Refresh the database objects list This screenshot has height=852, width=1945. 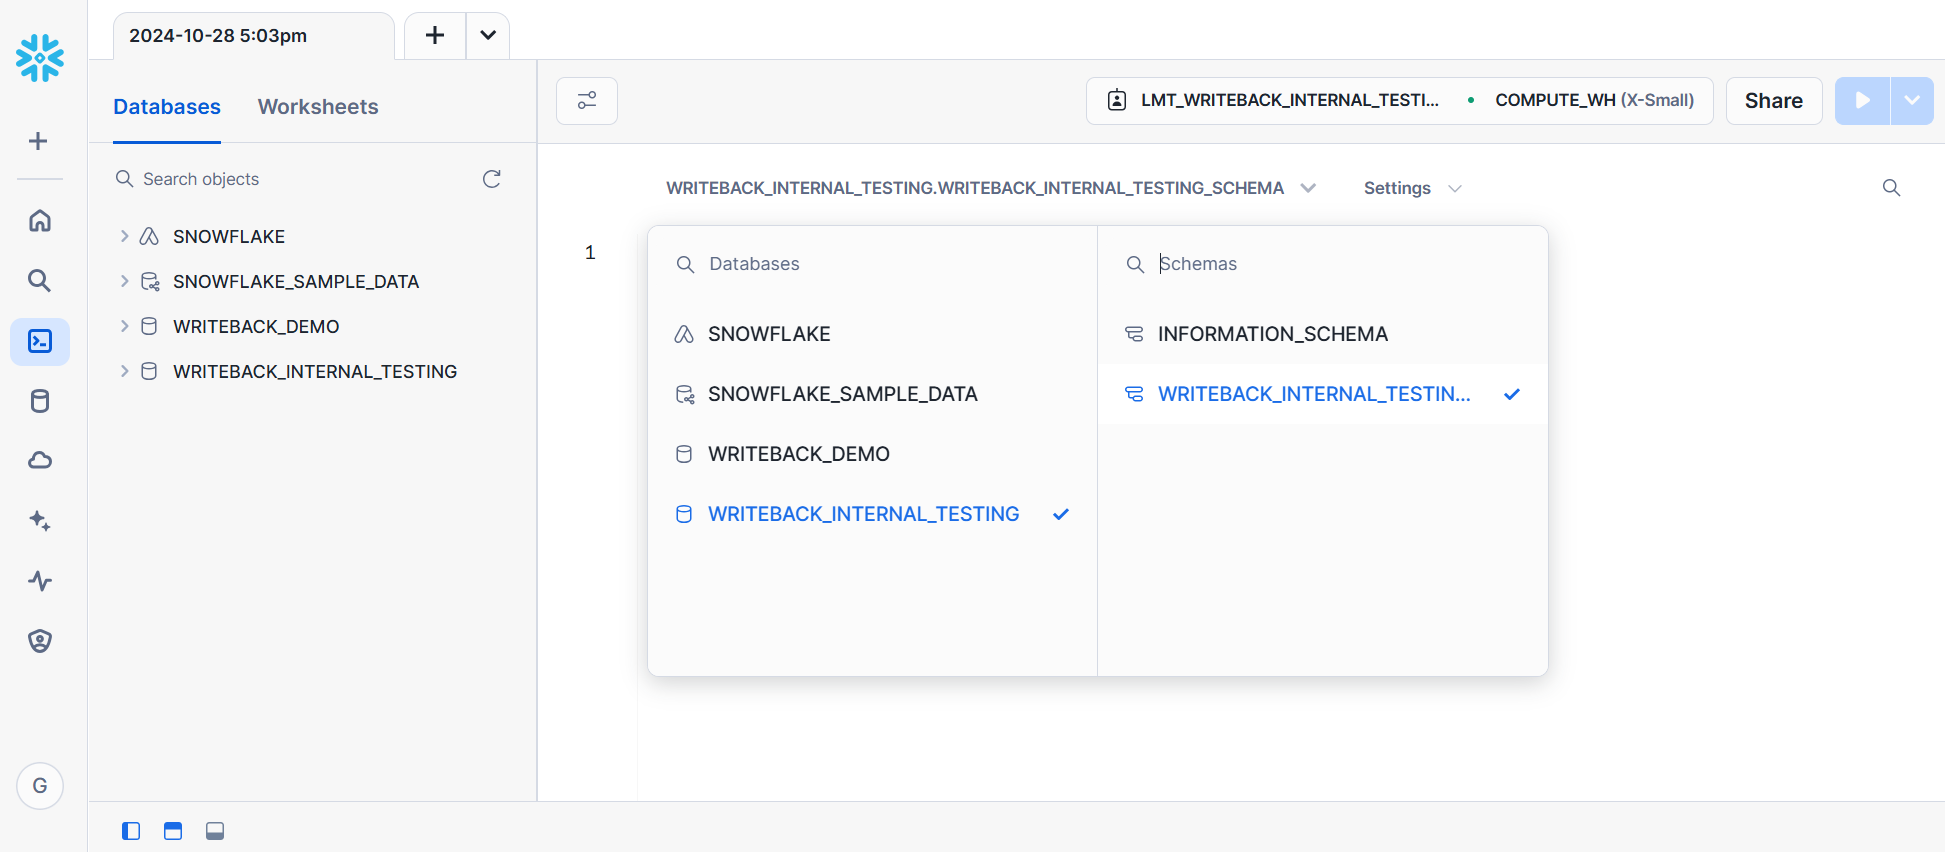491,179
